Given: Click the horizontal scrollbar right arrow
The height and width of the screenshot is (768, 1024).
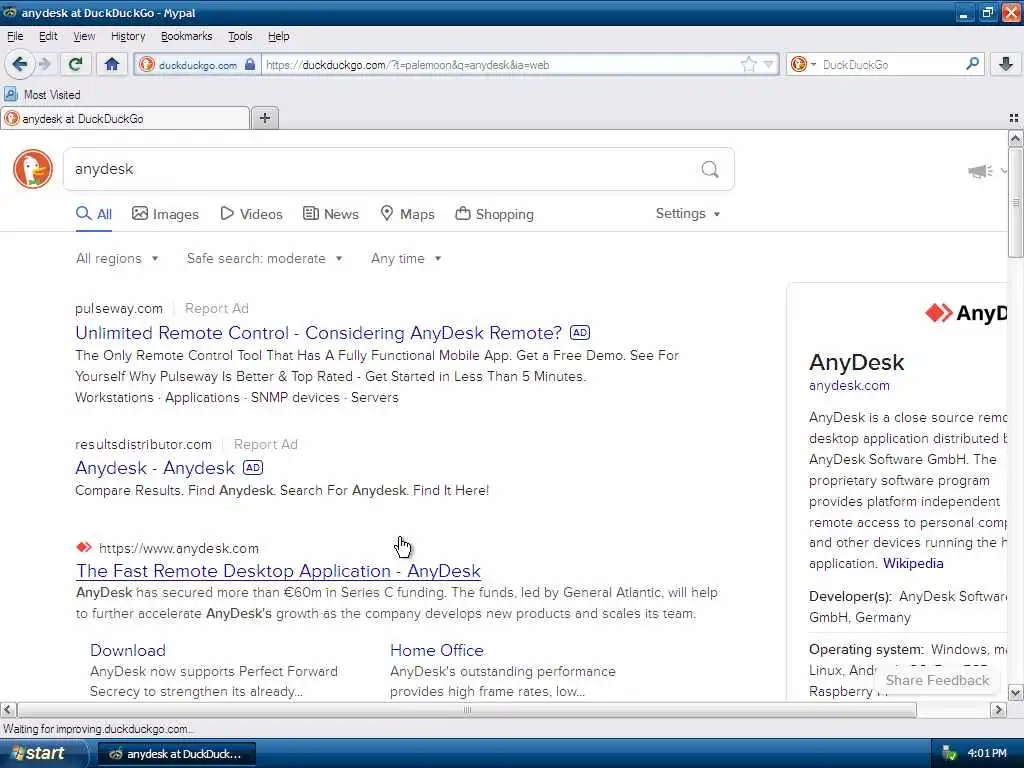Looking at the screenshot, I should coord(998,709).
